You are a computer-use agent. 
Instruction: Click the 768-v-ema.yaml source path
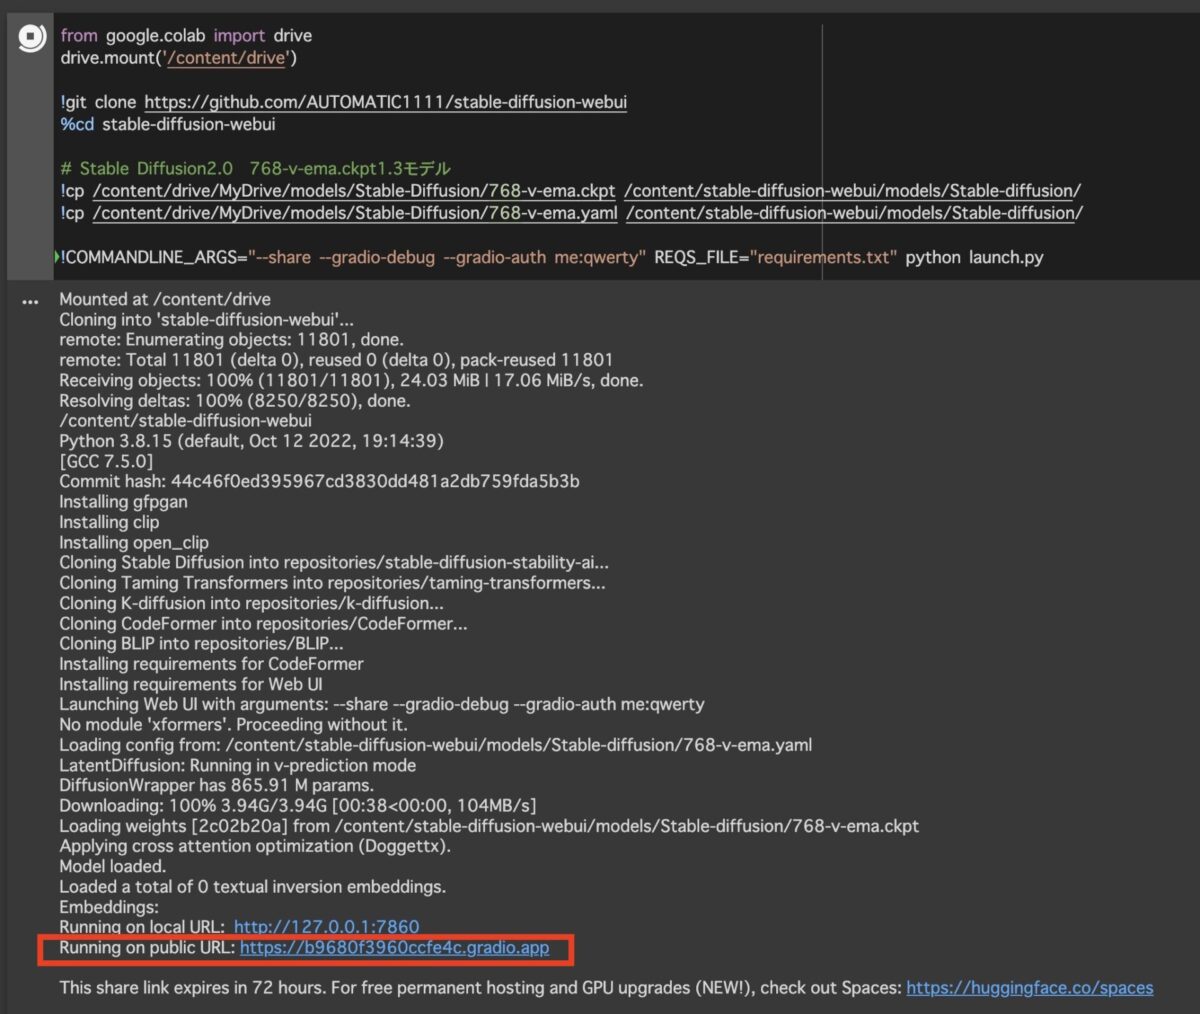point(355,213)
